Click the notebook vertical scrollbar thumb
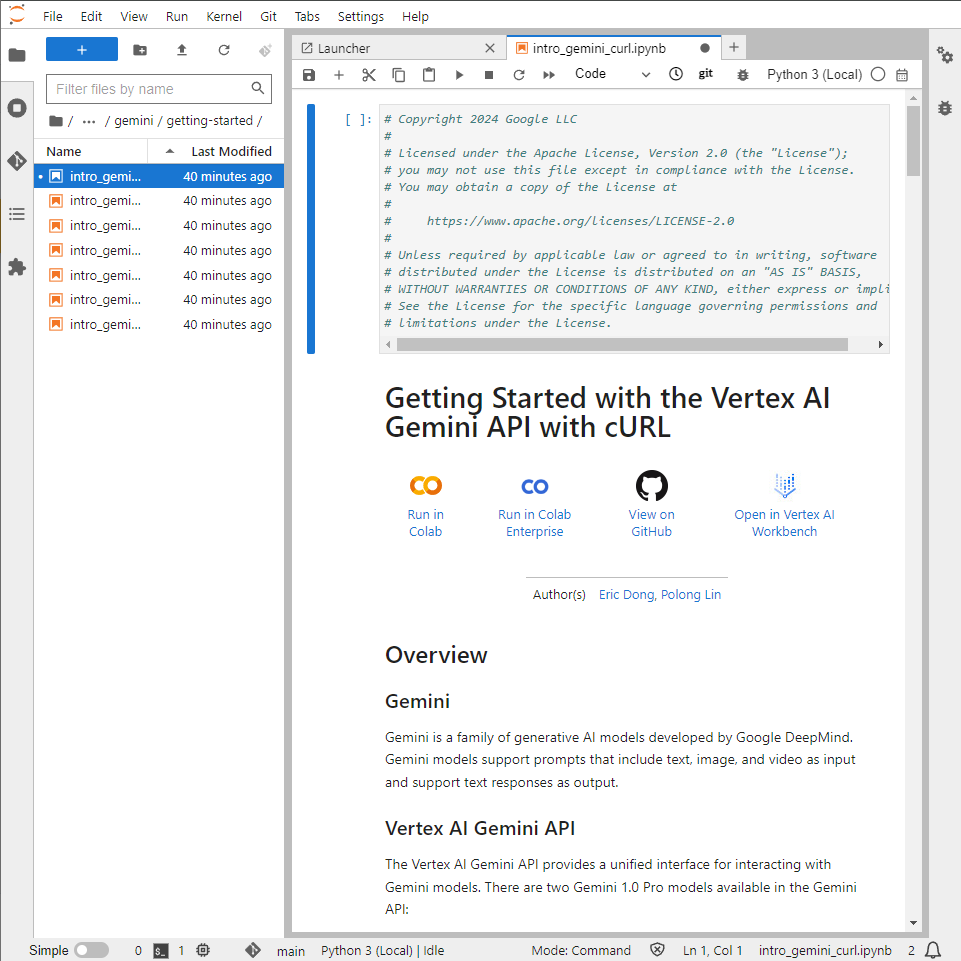 click(x=913, y=141)
